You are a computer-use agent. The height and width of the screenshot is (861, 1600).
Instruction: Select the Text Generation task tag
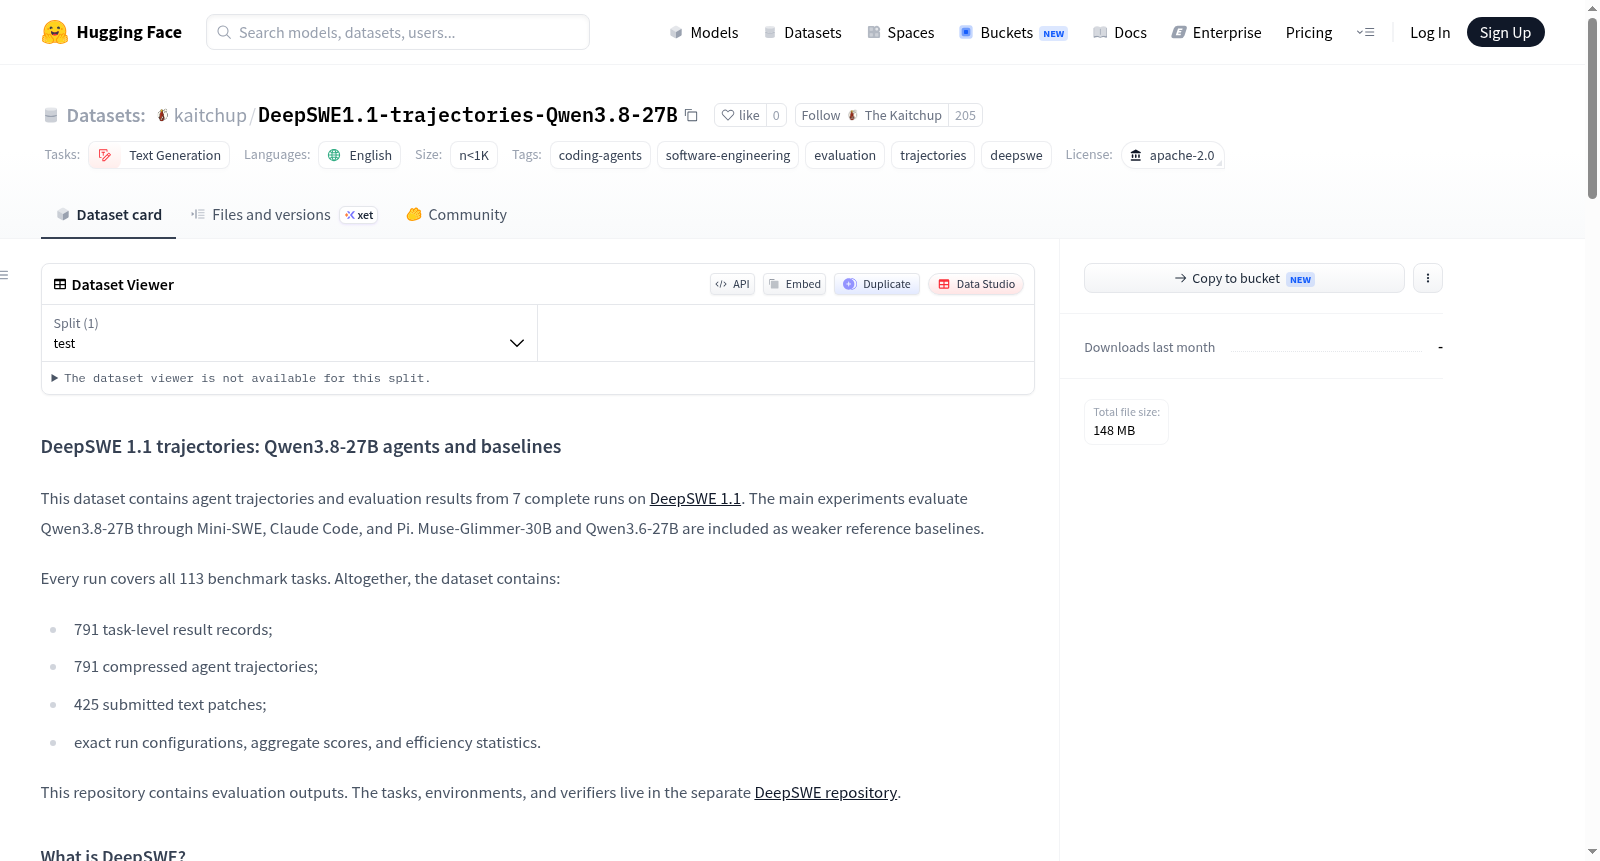[159, 155]
